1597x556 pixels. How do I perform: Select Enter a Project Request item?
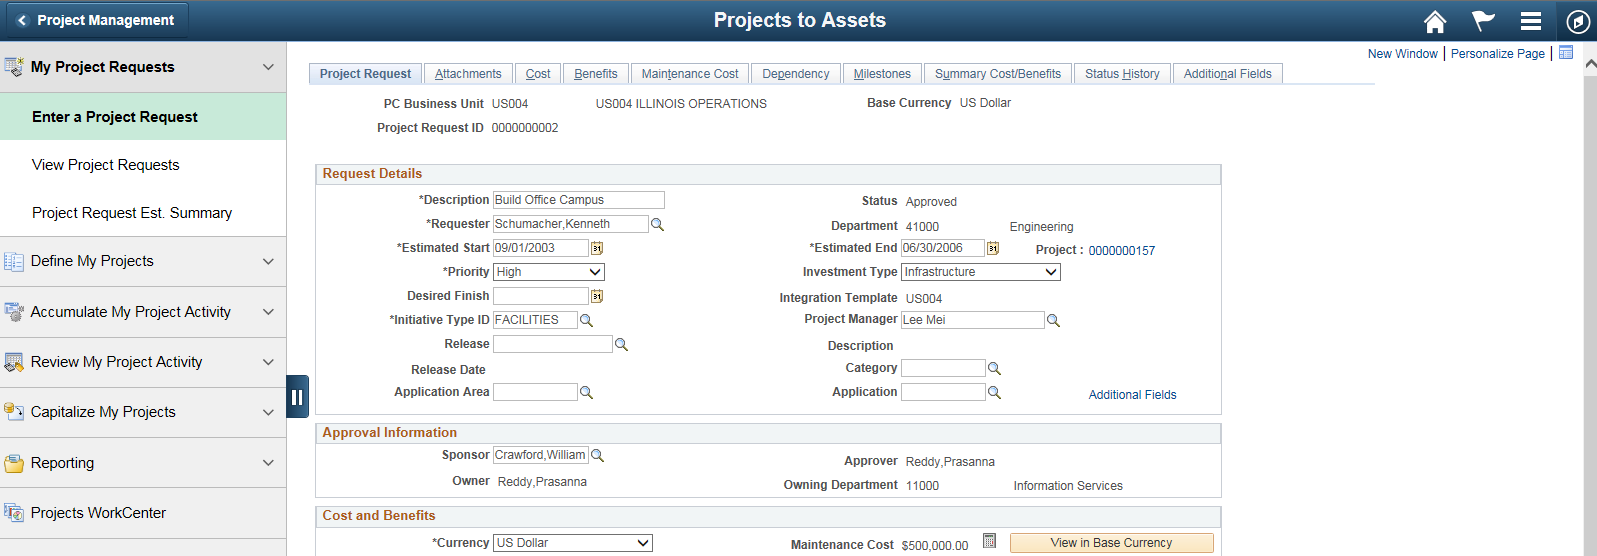[143, 117]
